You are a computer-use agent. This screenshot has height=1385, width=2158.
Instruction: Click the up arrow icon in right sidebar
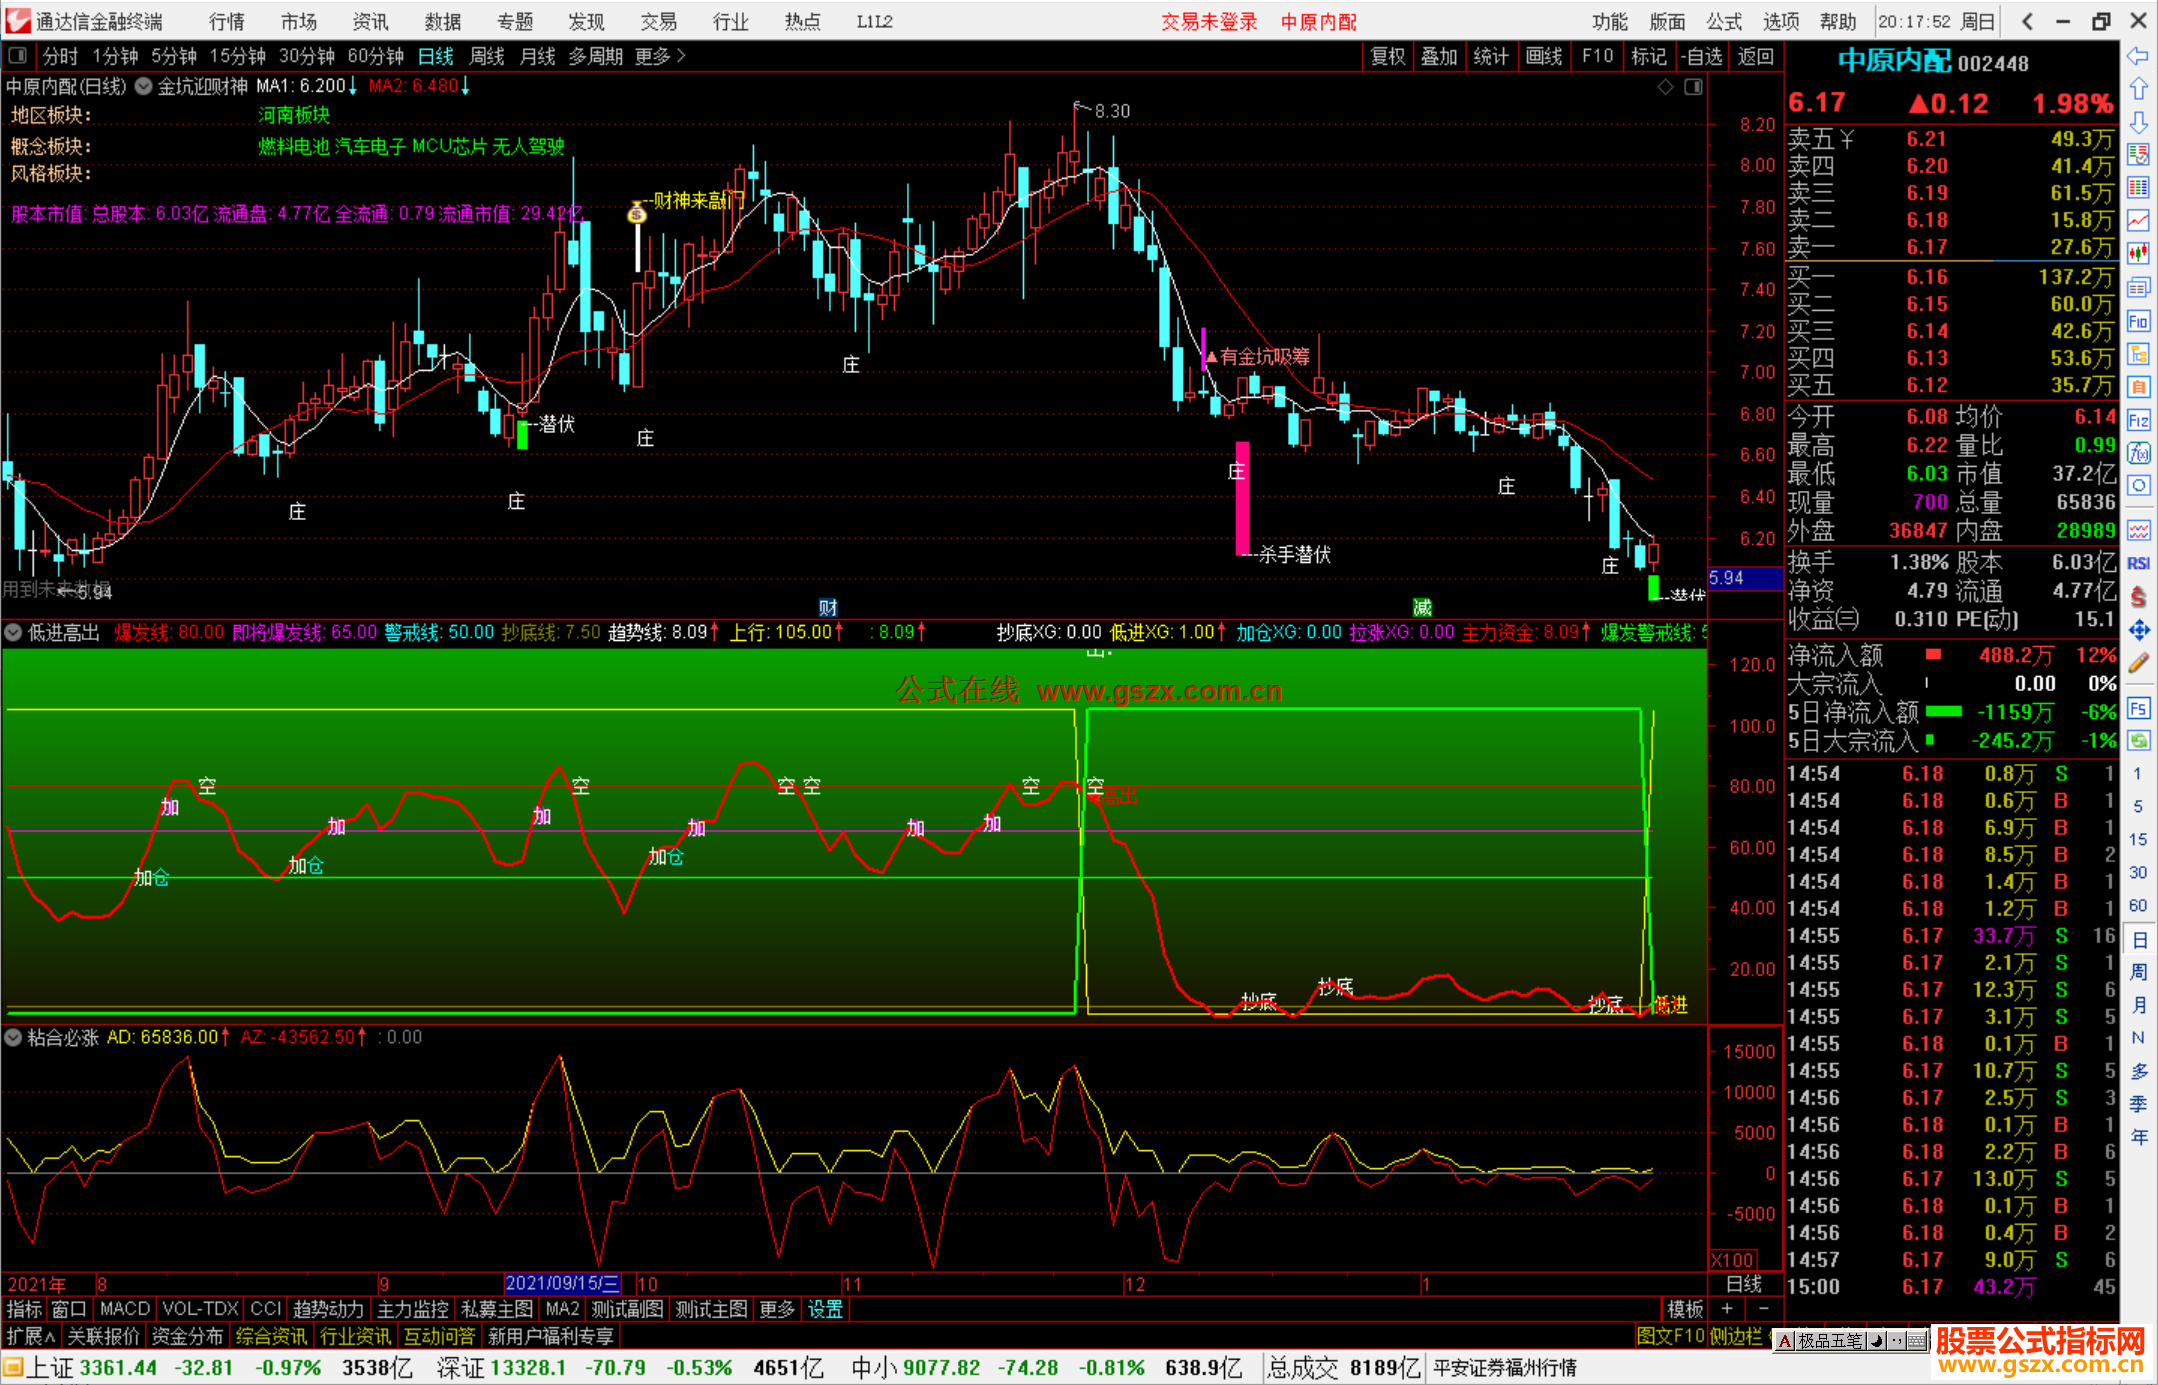[x=2138, y=89]
